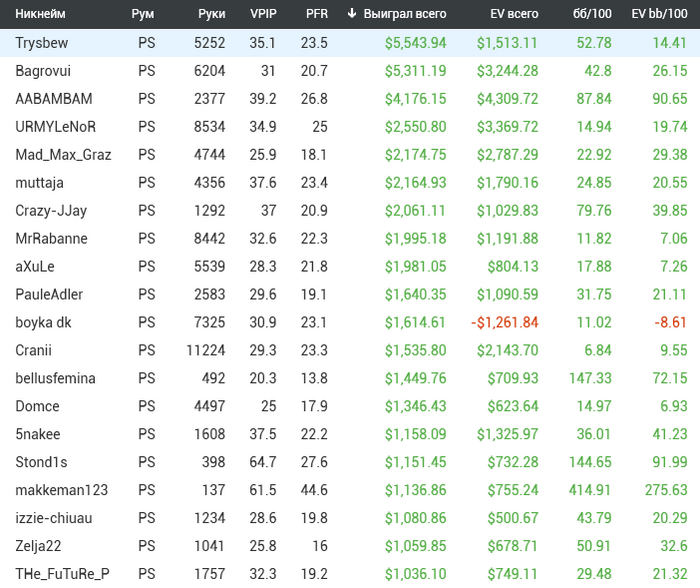Screen dimensions: 700x588
Task: Select player Domce nickname
Action: click(x=37, y=406)
